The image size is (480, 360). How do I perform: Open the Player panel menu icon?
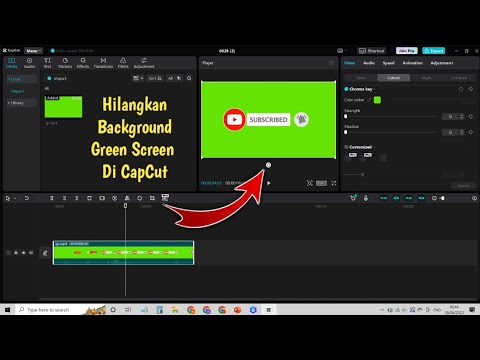(x=331, y=63)
